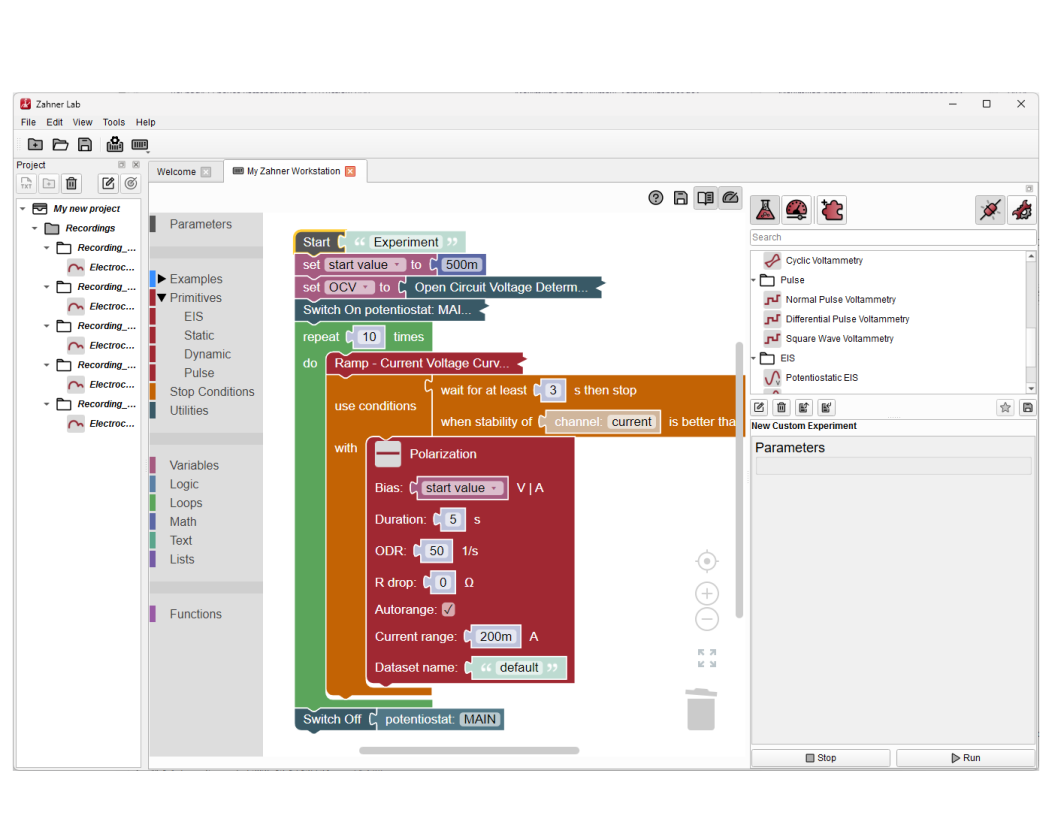Screen dimensions: 1052x840
Task: Click the horizontal workspace scrollbar
Action: click(469, 750)
